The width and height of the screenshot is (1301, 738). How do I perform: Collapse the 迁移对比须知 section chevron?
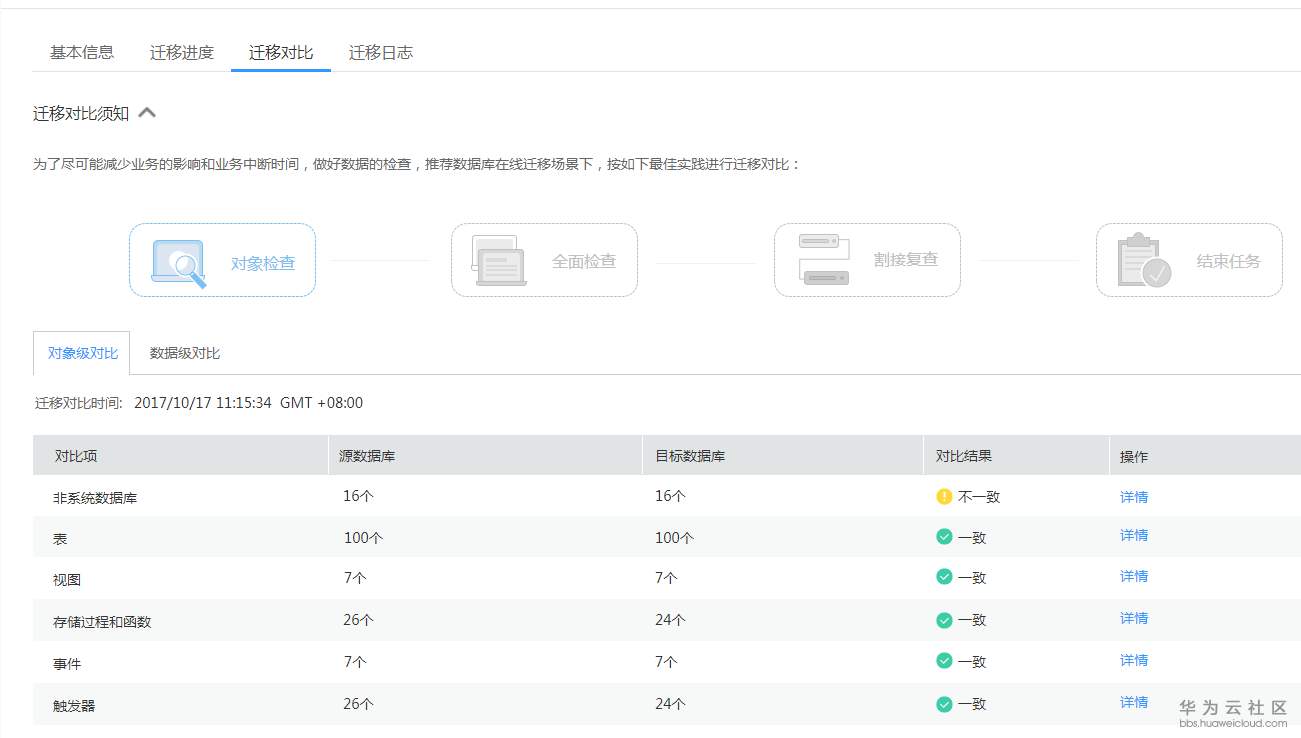(147, 113)
